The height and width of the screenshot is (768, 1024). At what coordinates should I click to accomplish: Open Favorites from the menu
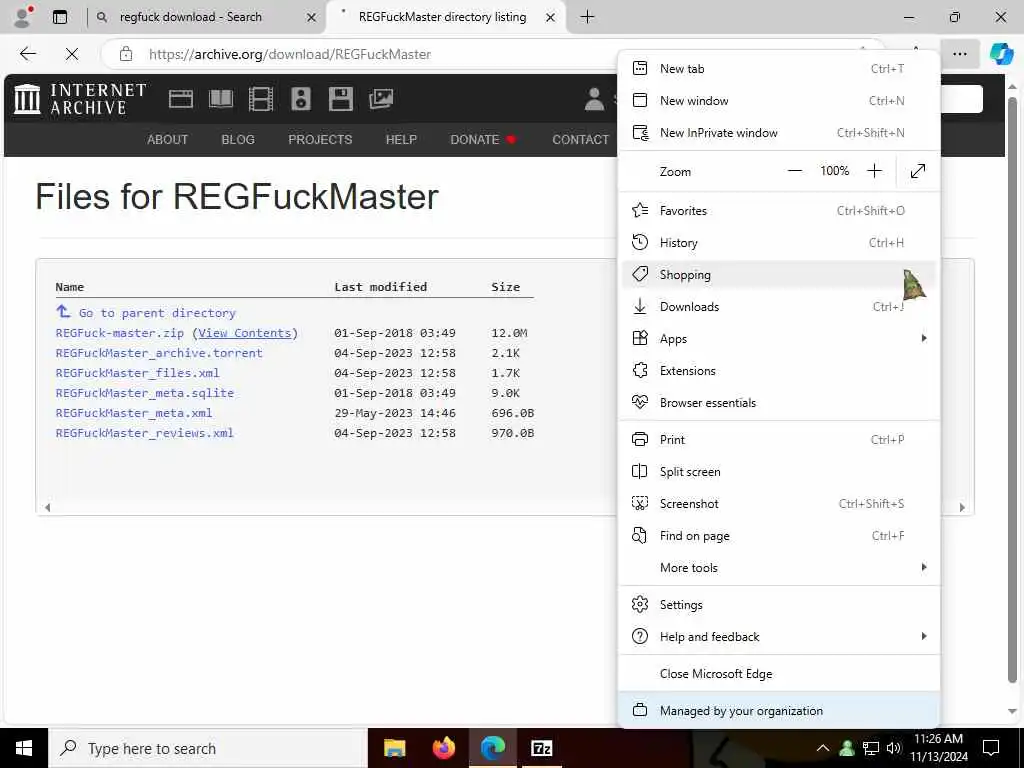click(x=778, y=210)
